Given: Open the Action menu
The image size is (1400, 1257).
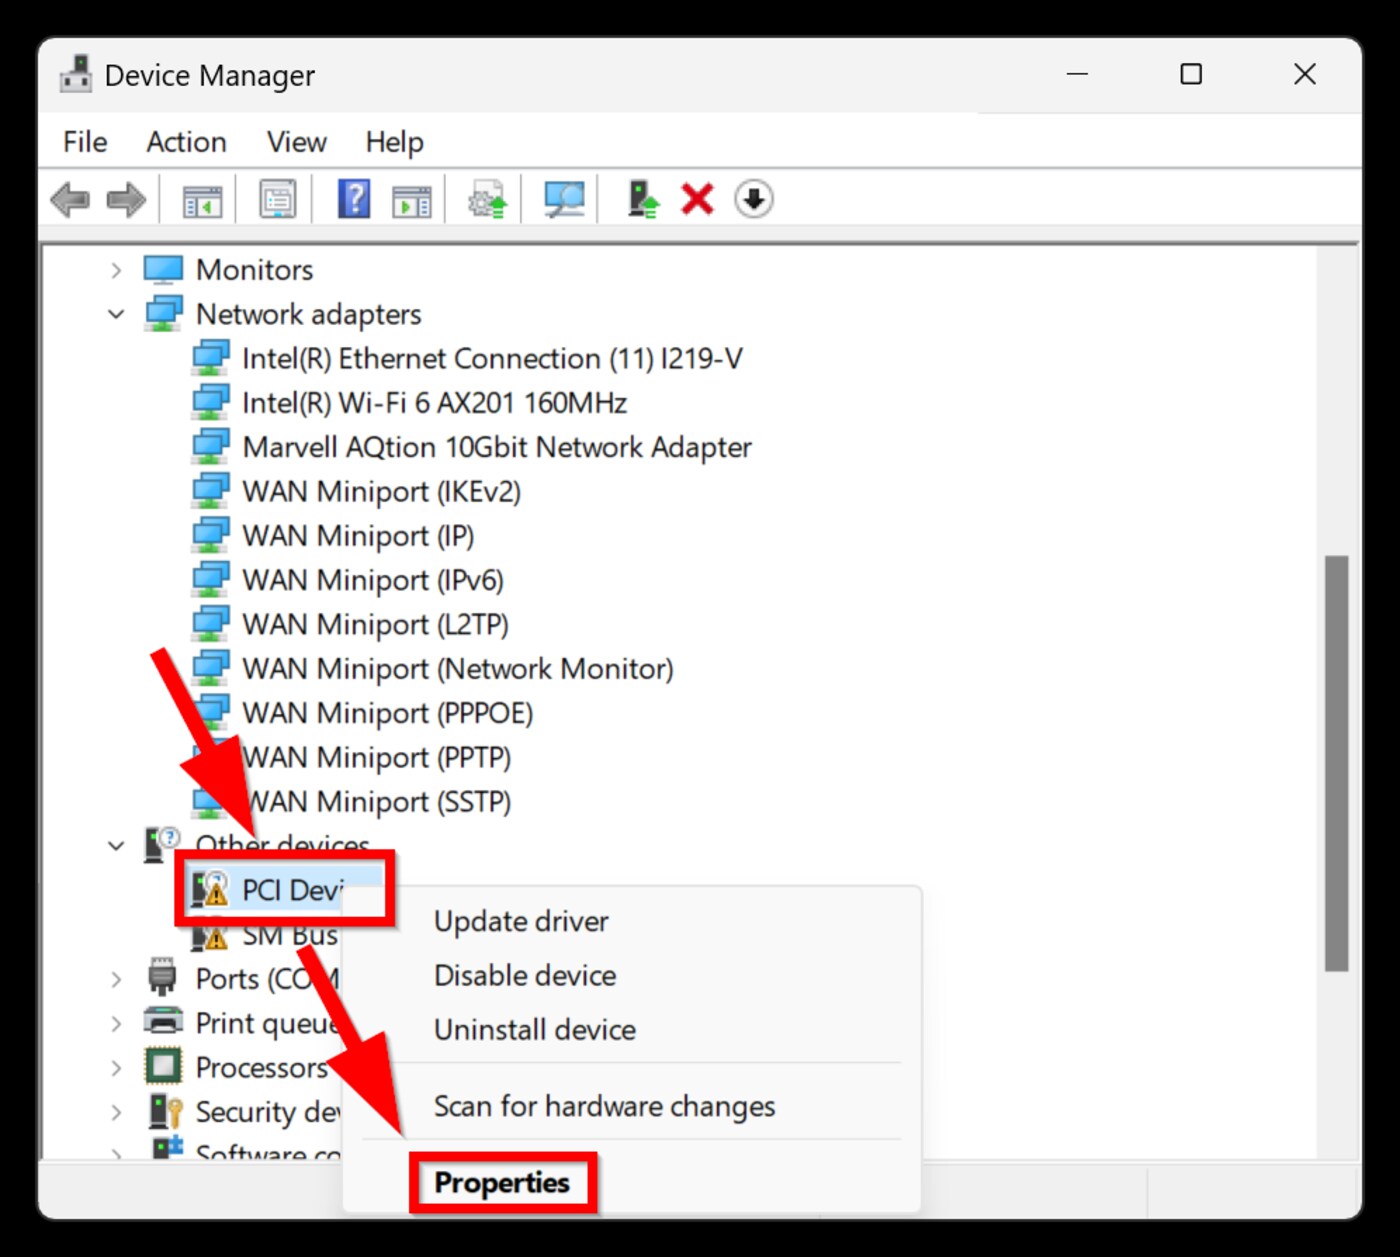Looking at the screenshot, I should [x=186, y=141].
